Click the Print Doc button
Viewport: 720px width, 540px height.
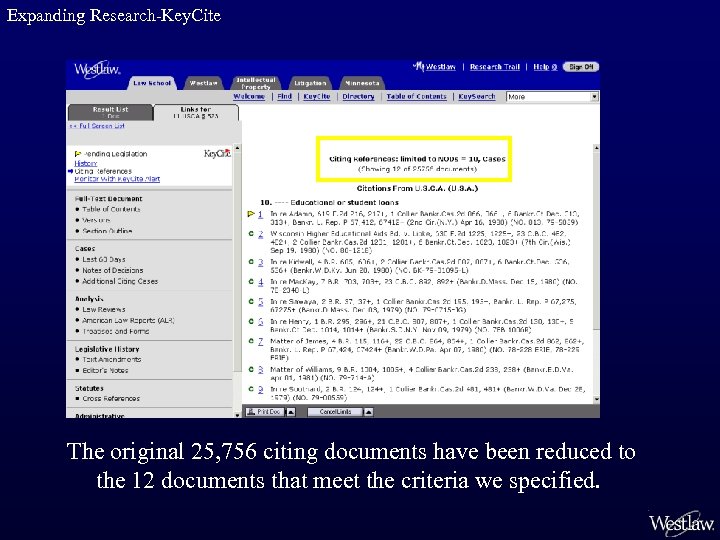pos(264,412)
